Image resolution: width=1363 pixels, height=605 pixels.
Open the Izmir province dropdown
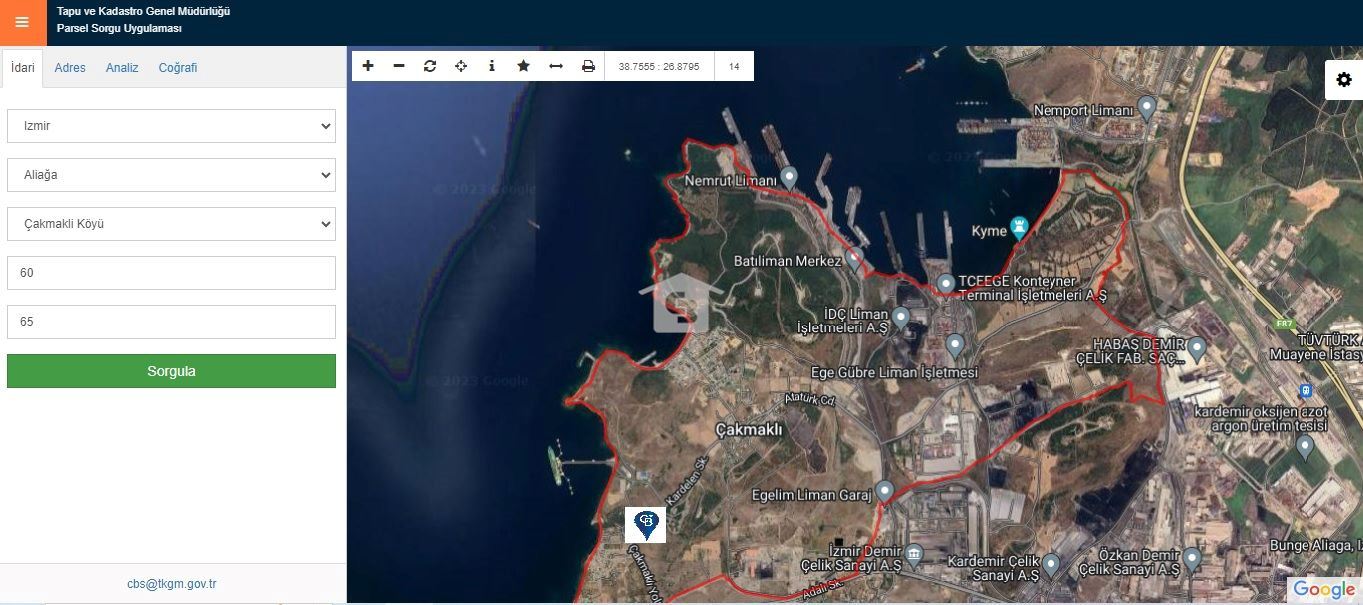pos(171,126)
